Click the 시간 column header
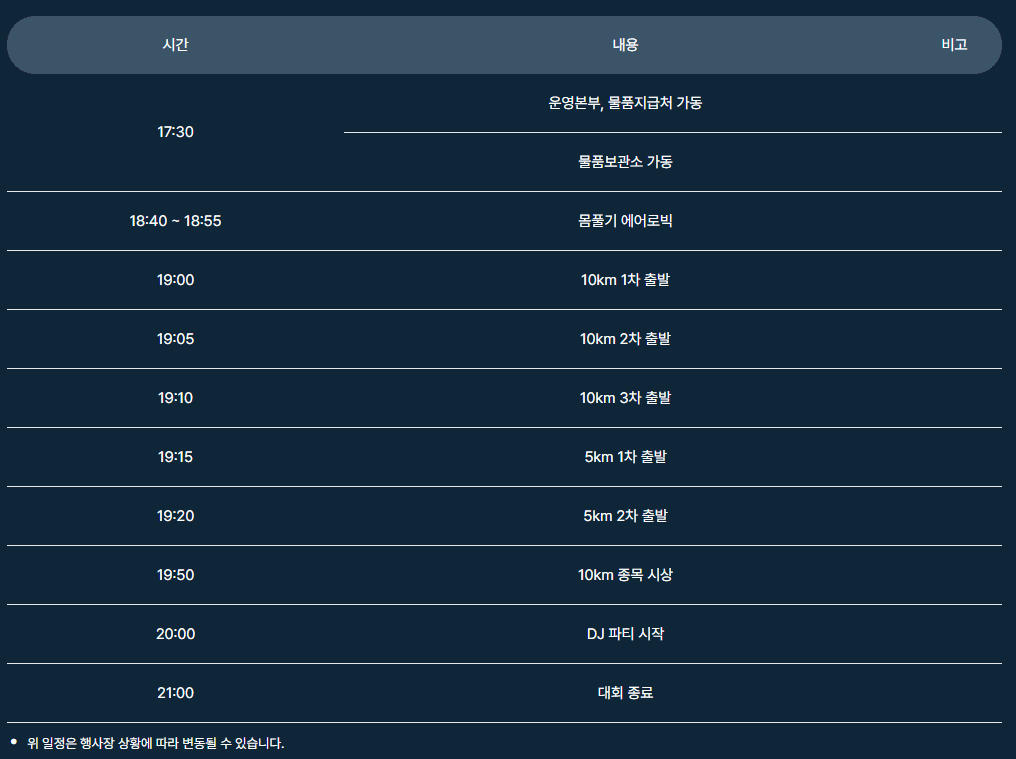This screenshot has width=1016, height=759. tap(175, 45)
